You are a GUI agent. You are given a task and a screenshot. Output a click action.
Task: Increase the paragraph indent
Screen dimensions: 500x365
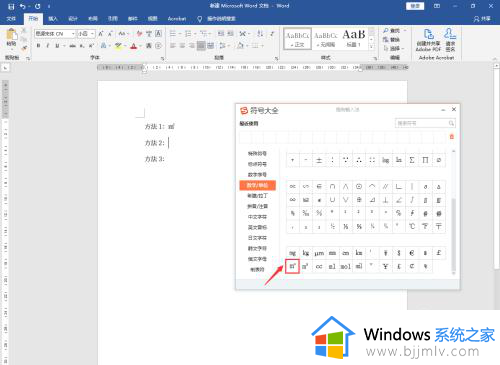(230, 34)
